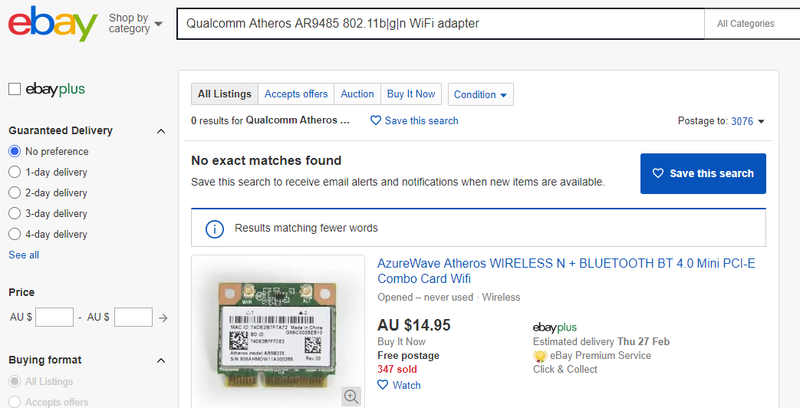
Task: Click the info icon for fewer words results
Action: pos(214,228)
